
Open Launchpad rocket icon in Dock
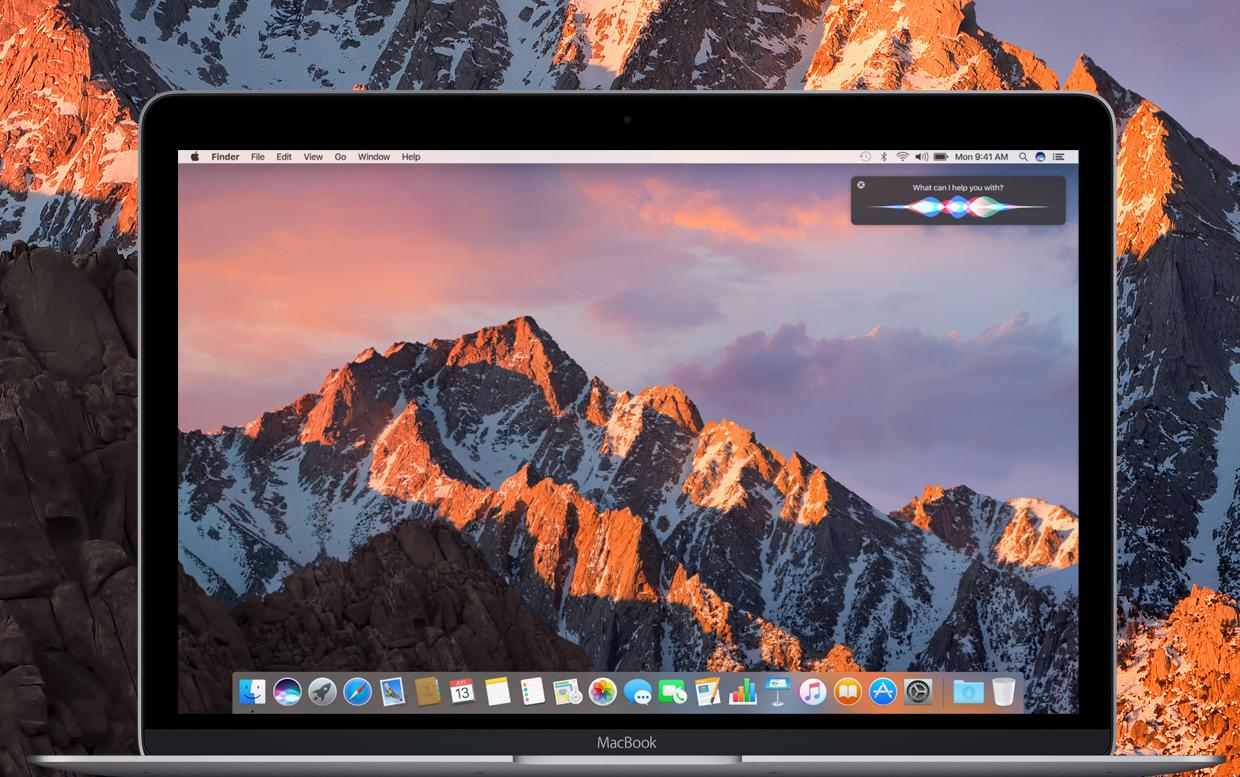(322, 691)
